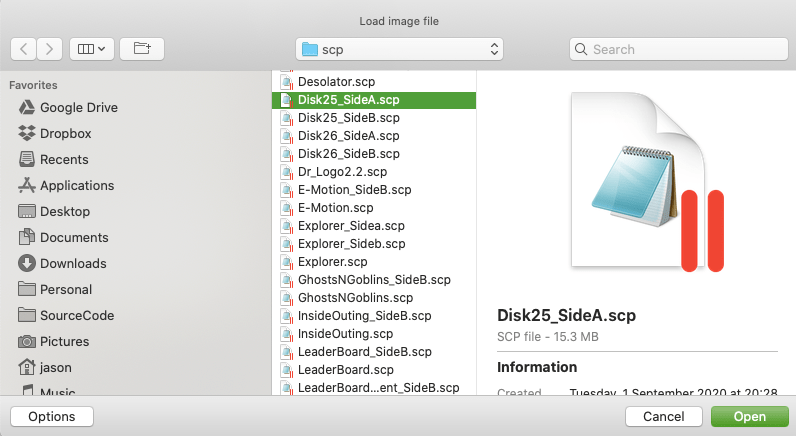Select Desktop in Favorites sidebar
This screenshot has height=436, width=796.
[x=65, y=212]
